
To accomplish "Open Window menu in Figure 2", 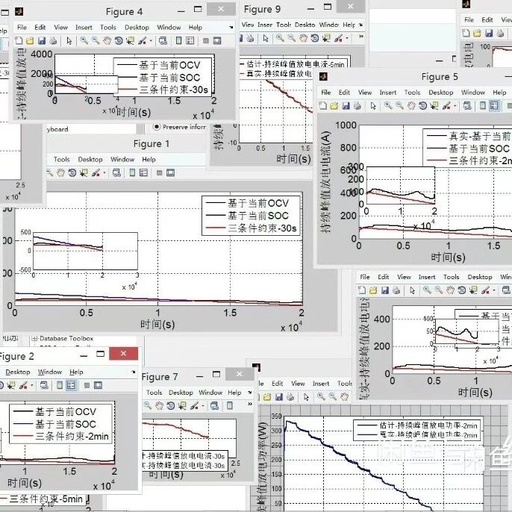I will pos(50,372).
